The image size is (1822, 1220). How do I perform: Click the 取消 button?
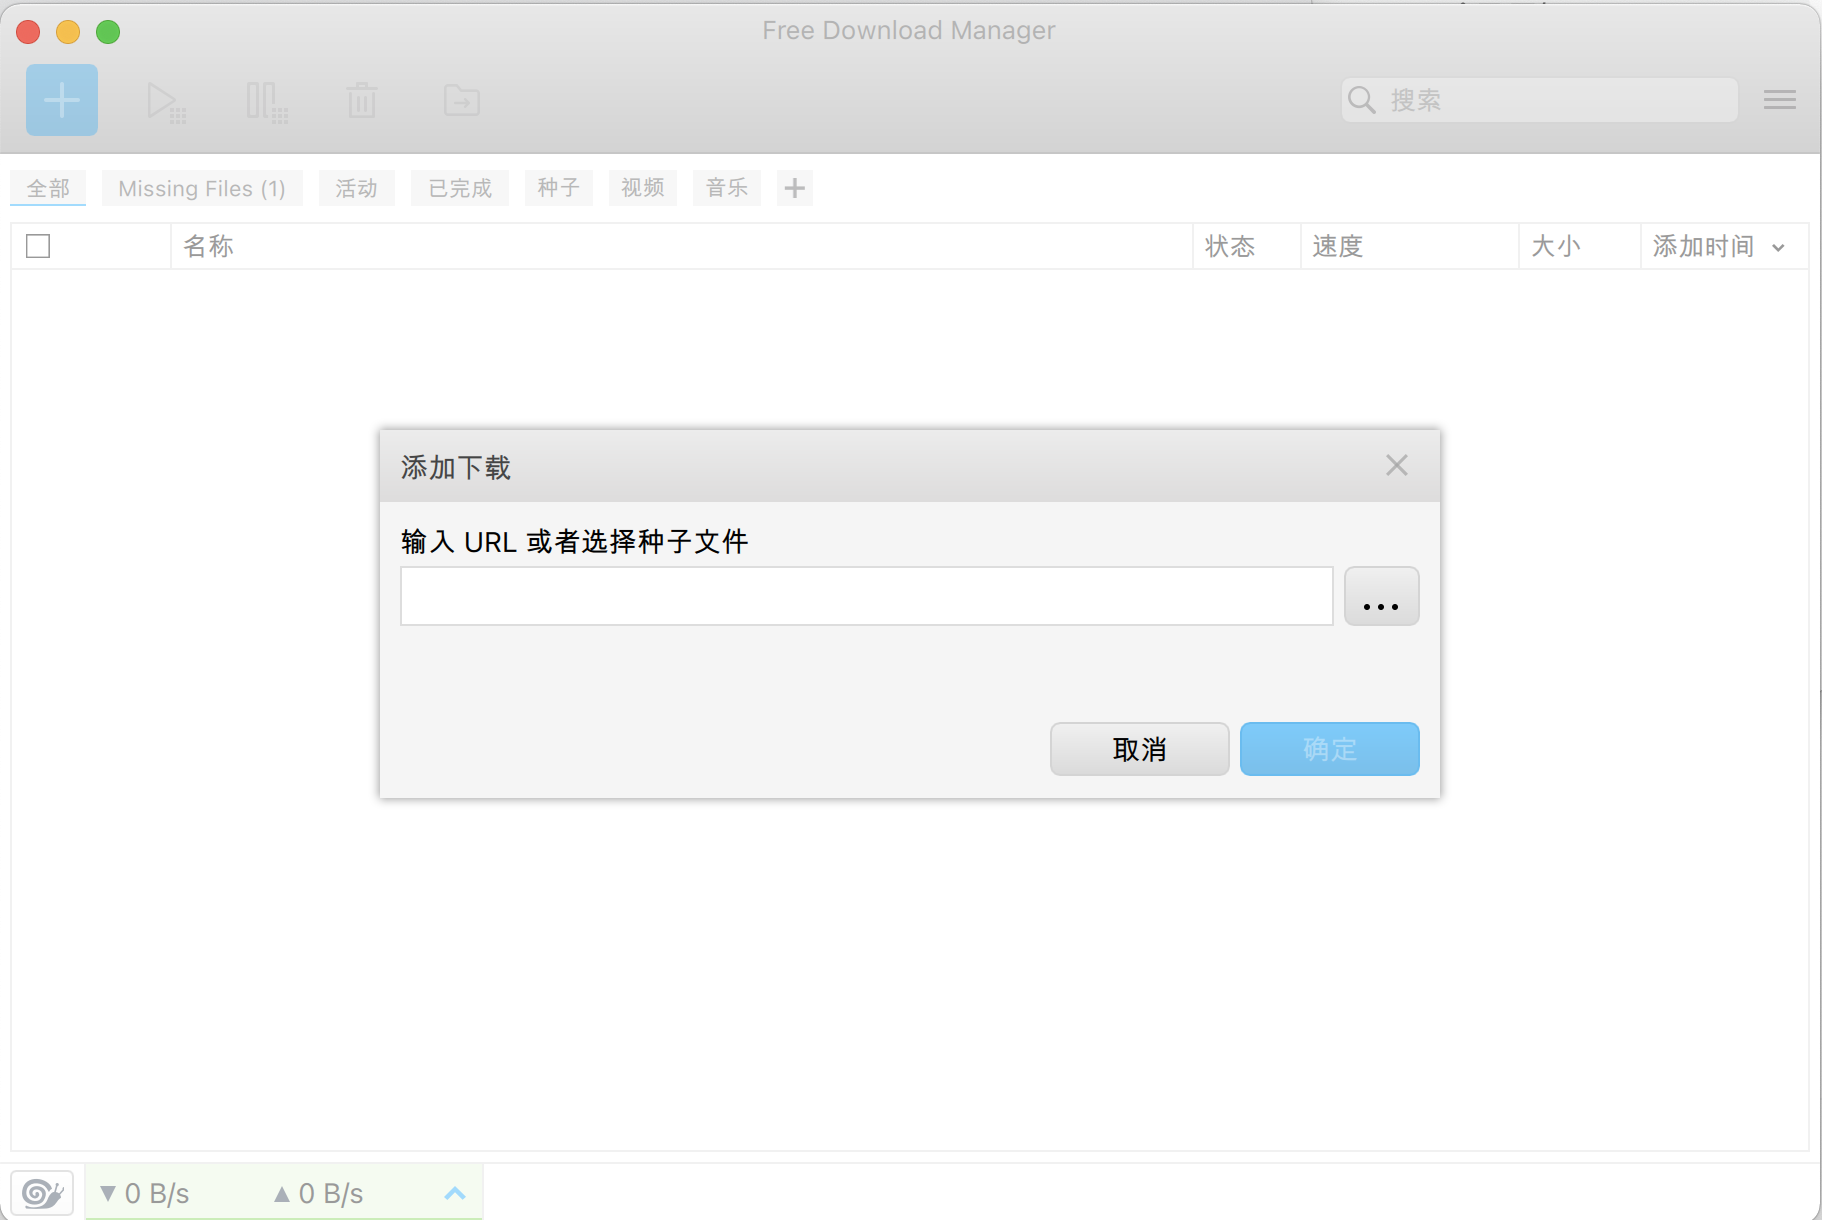tap(1140, 749)
